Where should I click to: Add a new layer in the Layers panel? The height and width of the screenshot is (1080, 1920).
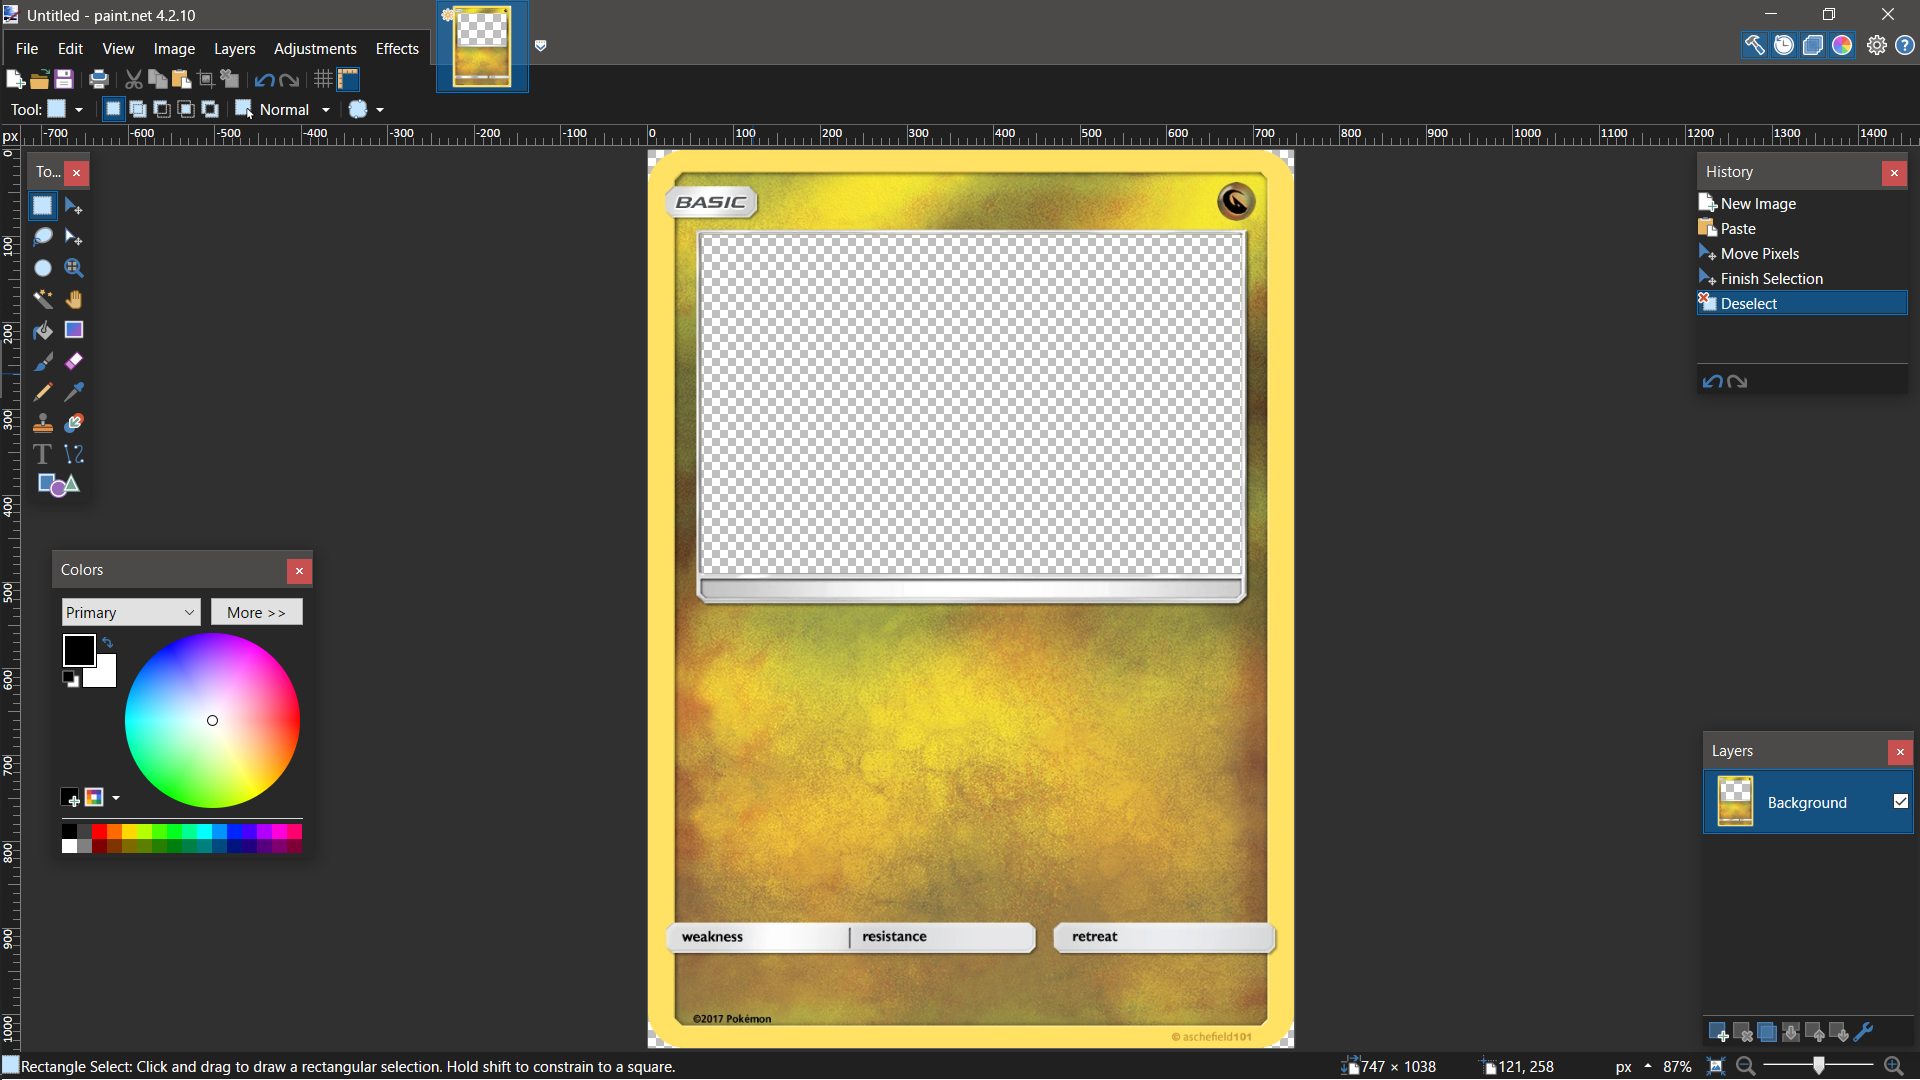click(x=1720, y=1031)
